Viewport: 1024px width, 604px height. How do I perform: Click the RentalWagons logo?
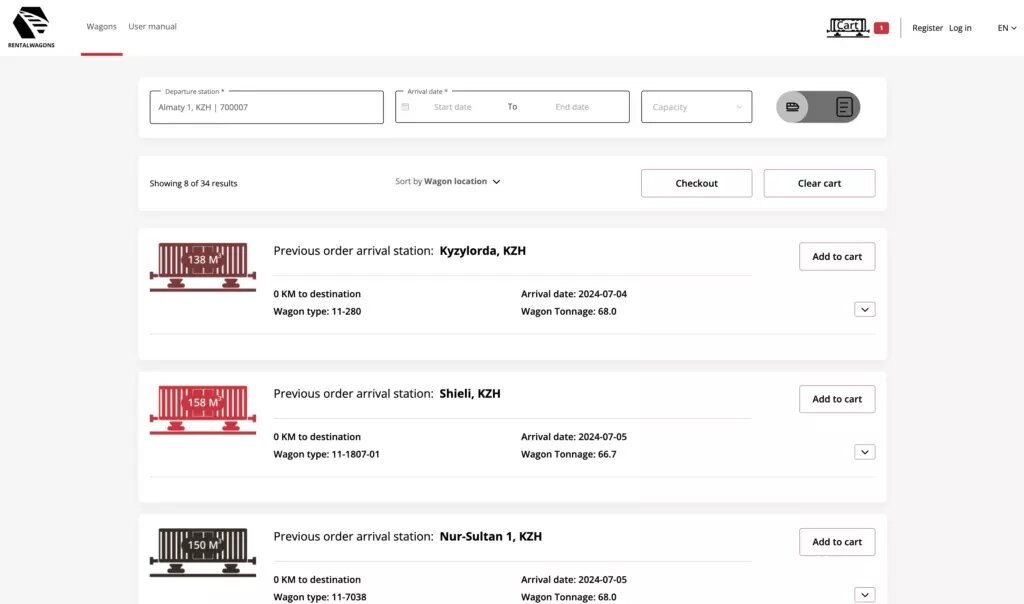(31, 27)
